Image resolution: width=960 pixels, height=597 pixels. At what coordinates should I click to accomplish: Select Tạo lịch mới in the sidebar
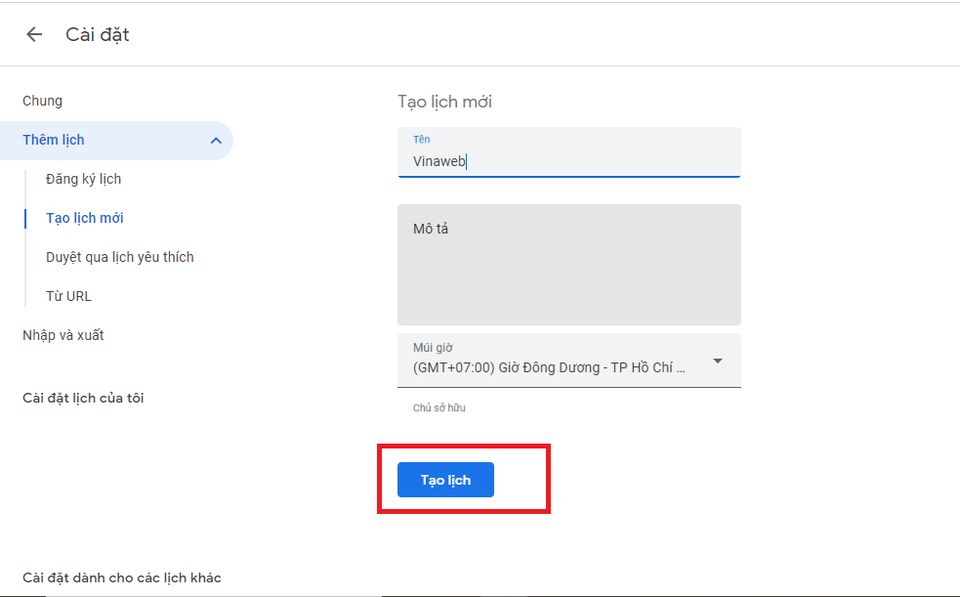(x=85, y=218)
